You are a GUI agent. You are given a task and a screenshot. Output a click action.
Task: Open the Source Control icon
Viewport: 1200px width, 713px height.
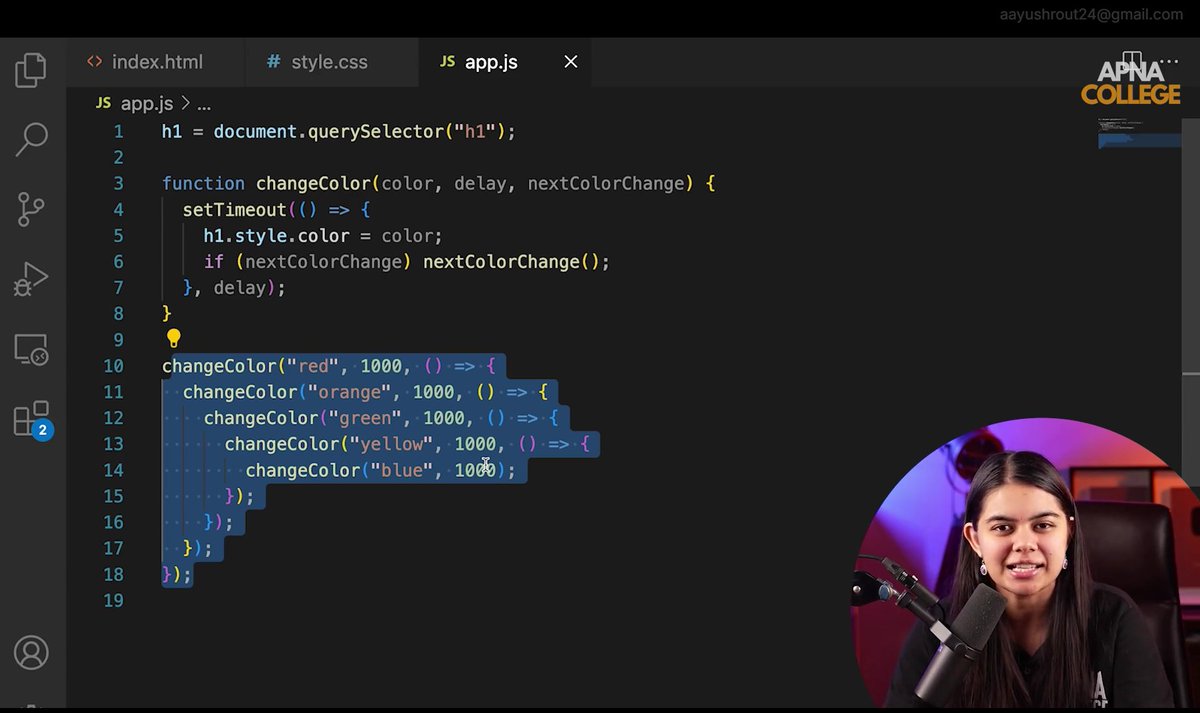coord(31,209)
